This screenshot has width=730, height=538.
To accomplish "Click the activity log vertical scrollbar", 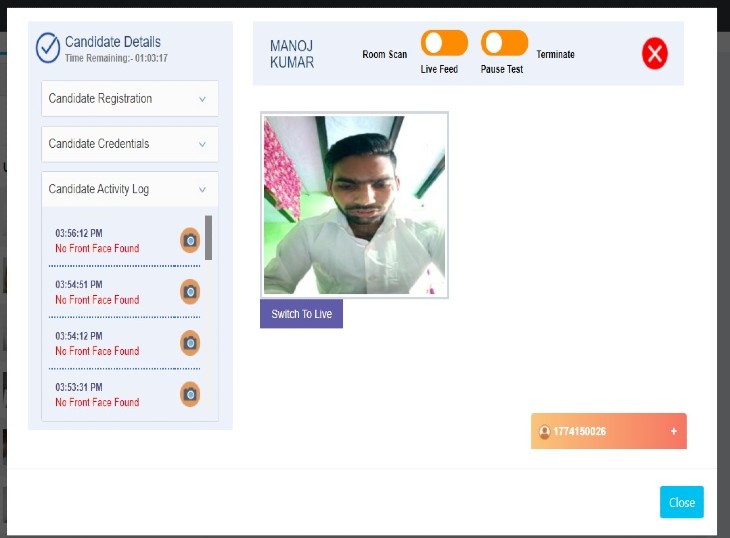I will coord(208,238).
